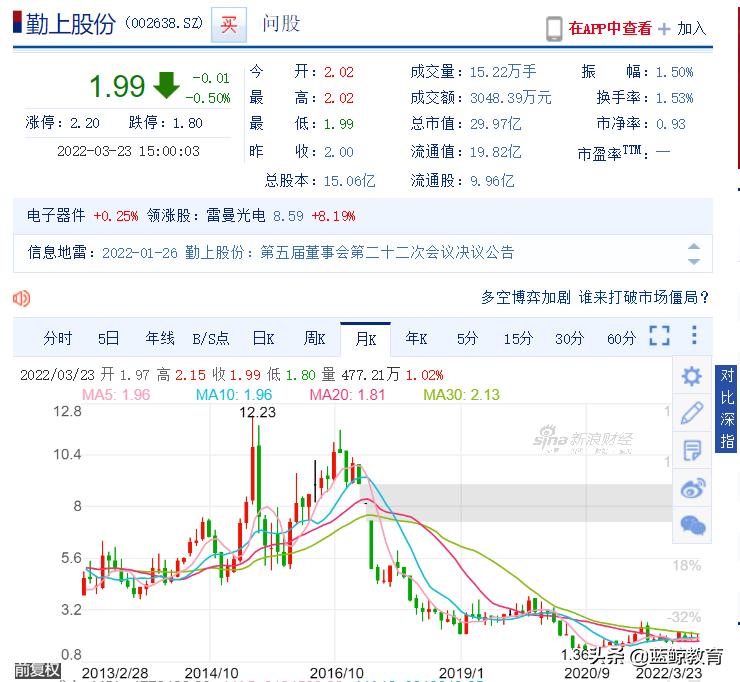This screenshot has height=682, width=740.
Task: Click the 成交量 15.22万手 value
Action: [503, 72]
